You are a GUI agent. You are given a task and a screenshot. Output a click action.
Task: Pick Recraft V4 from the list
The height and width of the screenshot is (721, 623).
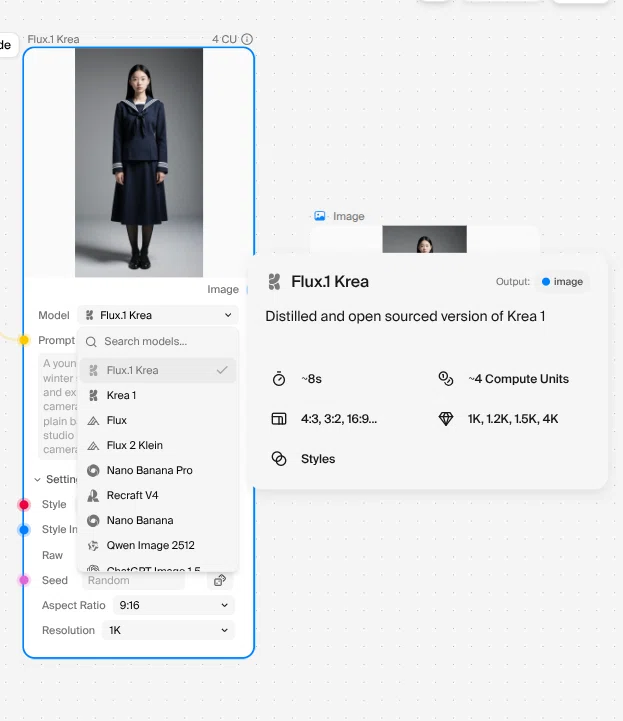158,495
